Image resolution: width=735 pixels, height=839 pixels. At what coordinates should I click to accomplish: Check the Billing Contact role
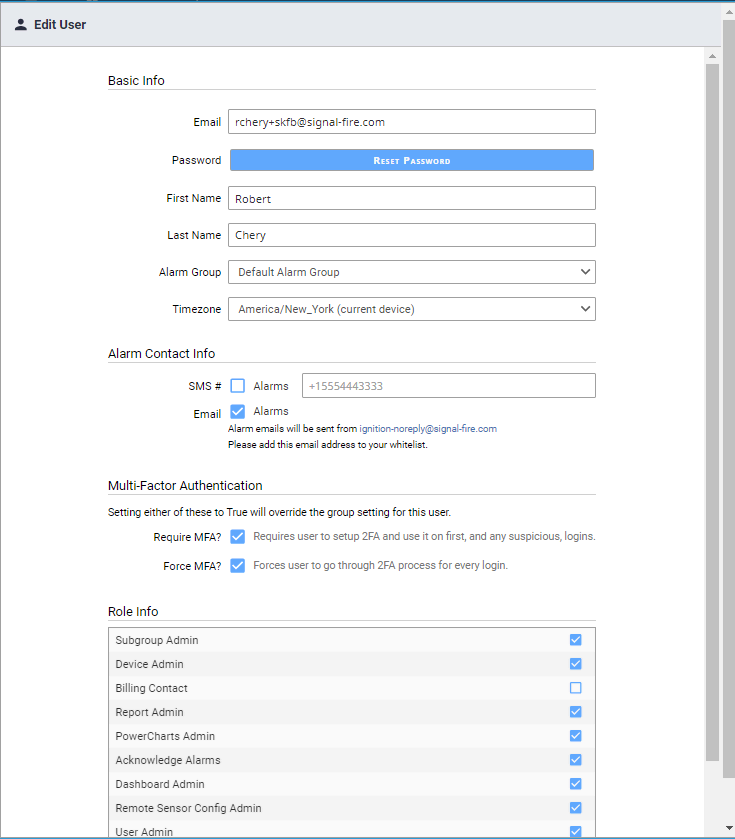(576, 688)
